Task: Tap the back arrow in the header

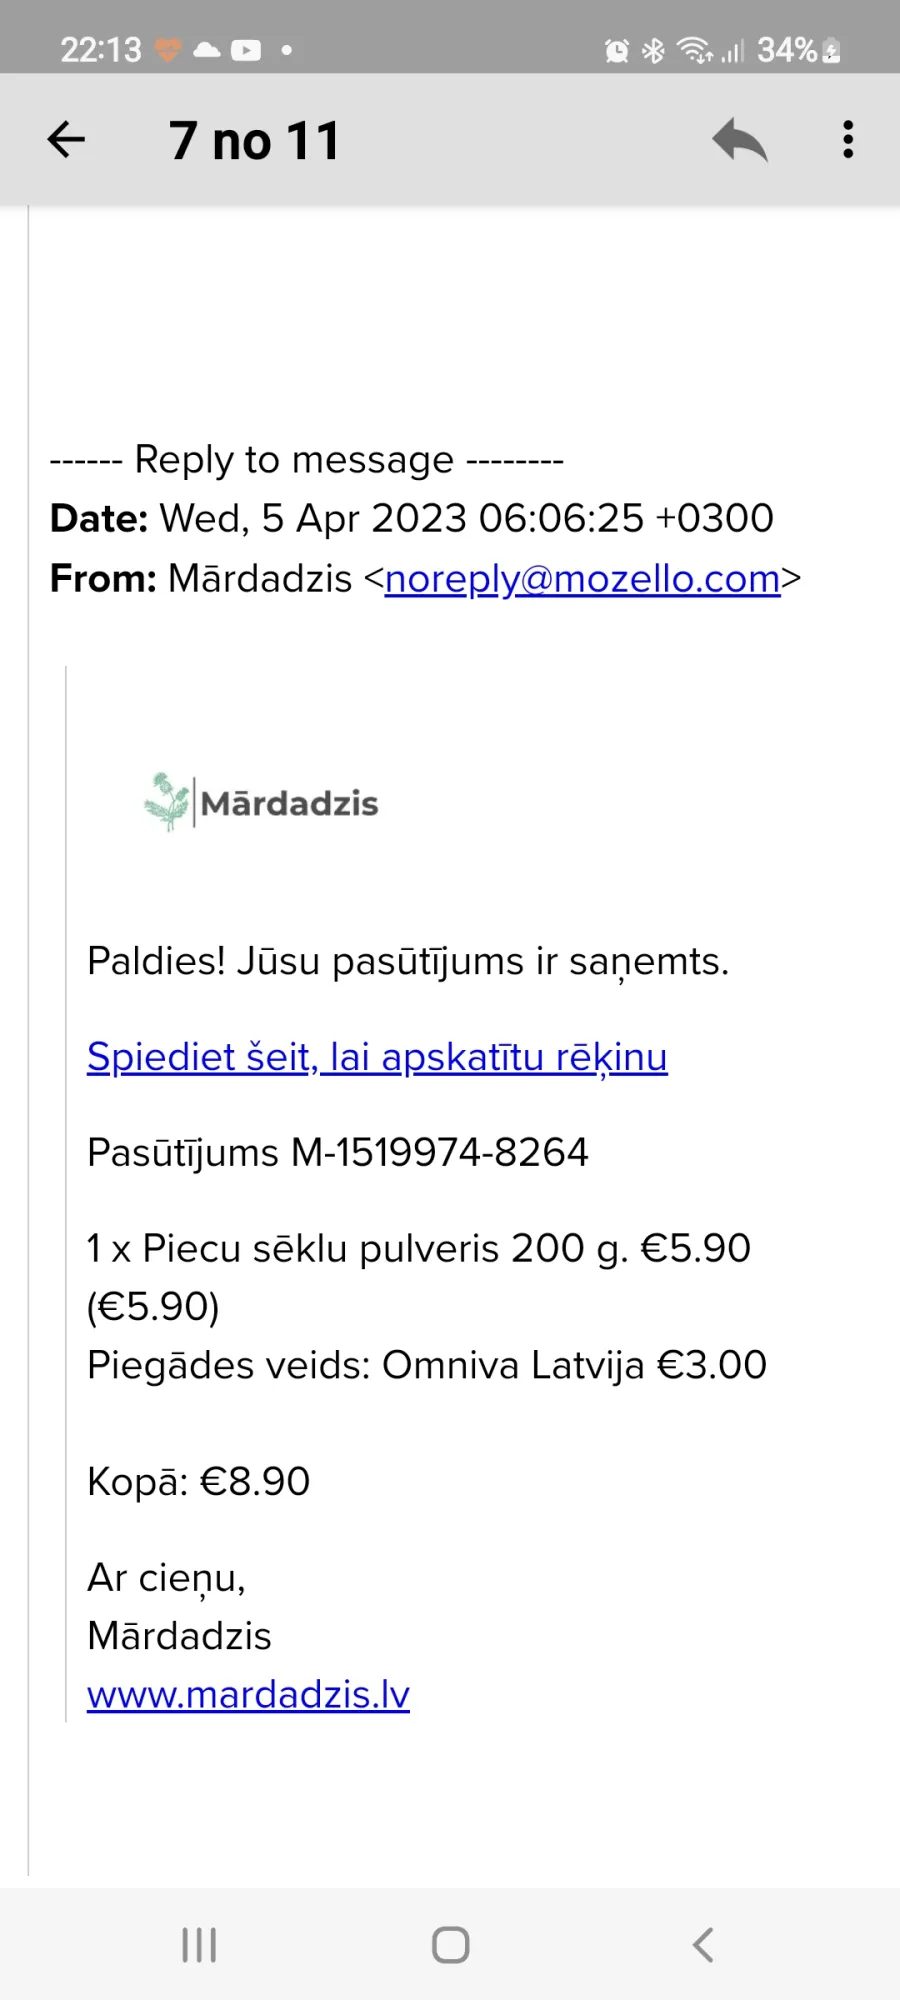Action: click(66, 139)
